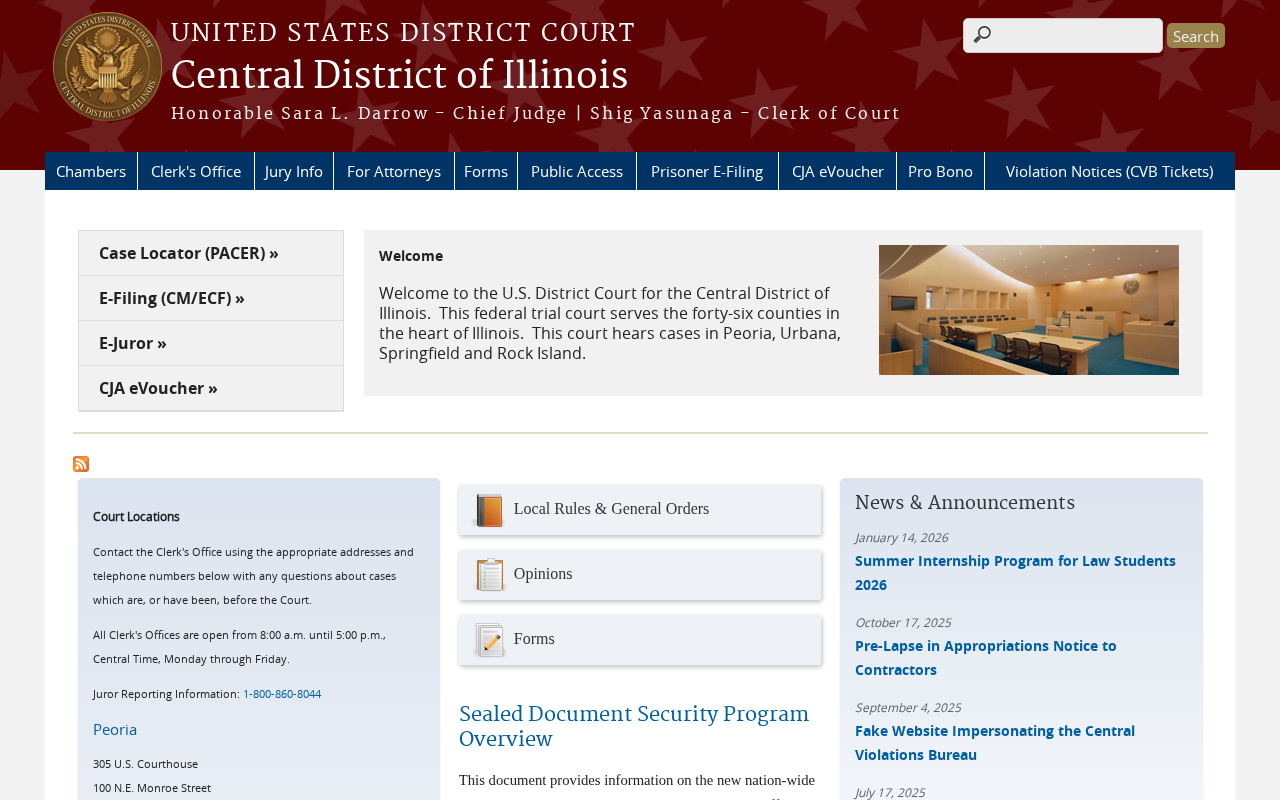Open the Jury Info menu
1280x800 pixels.
click(294, 171)
